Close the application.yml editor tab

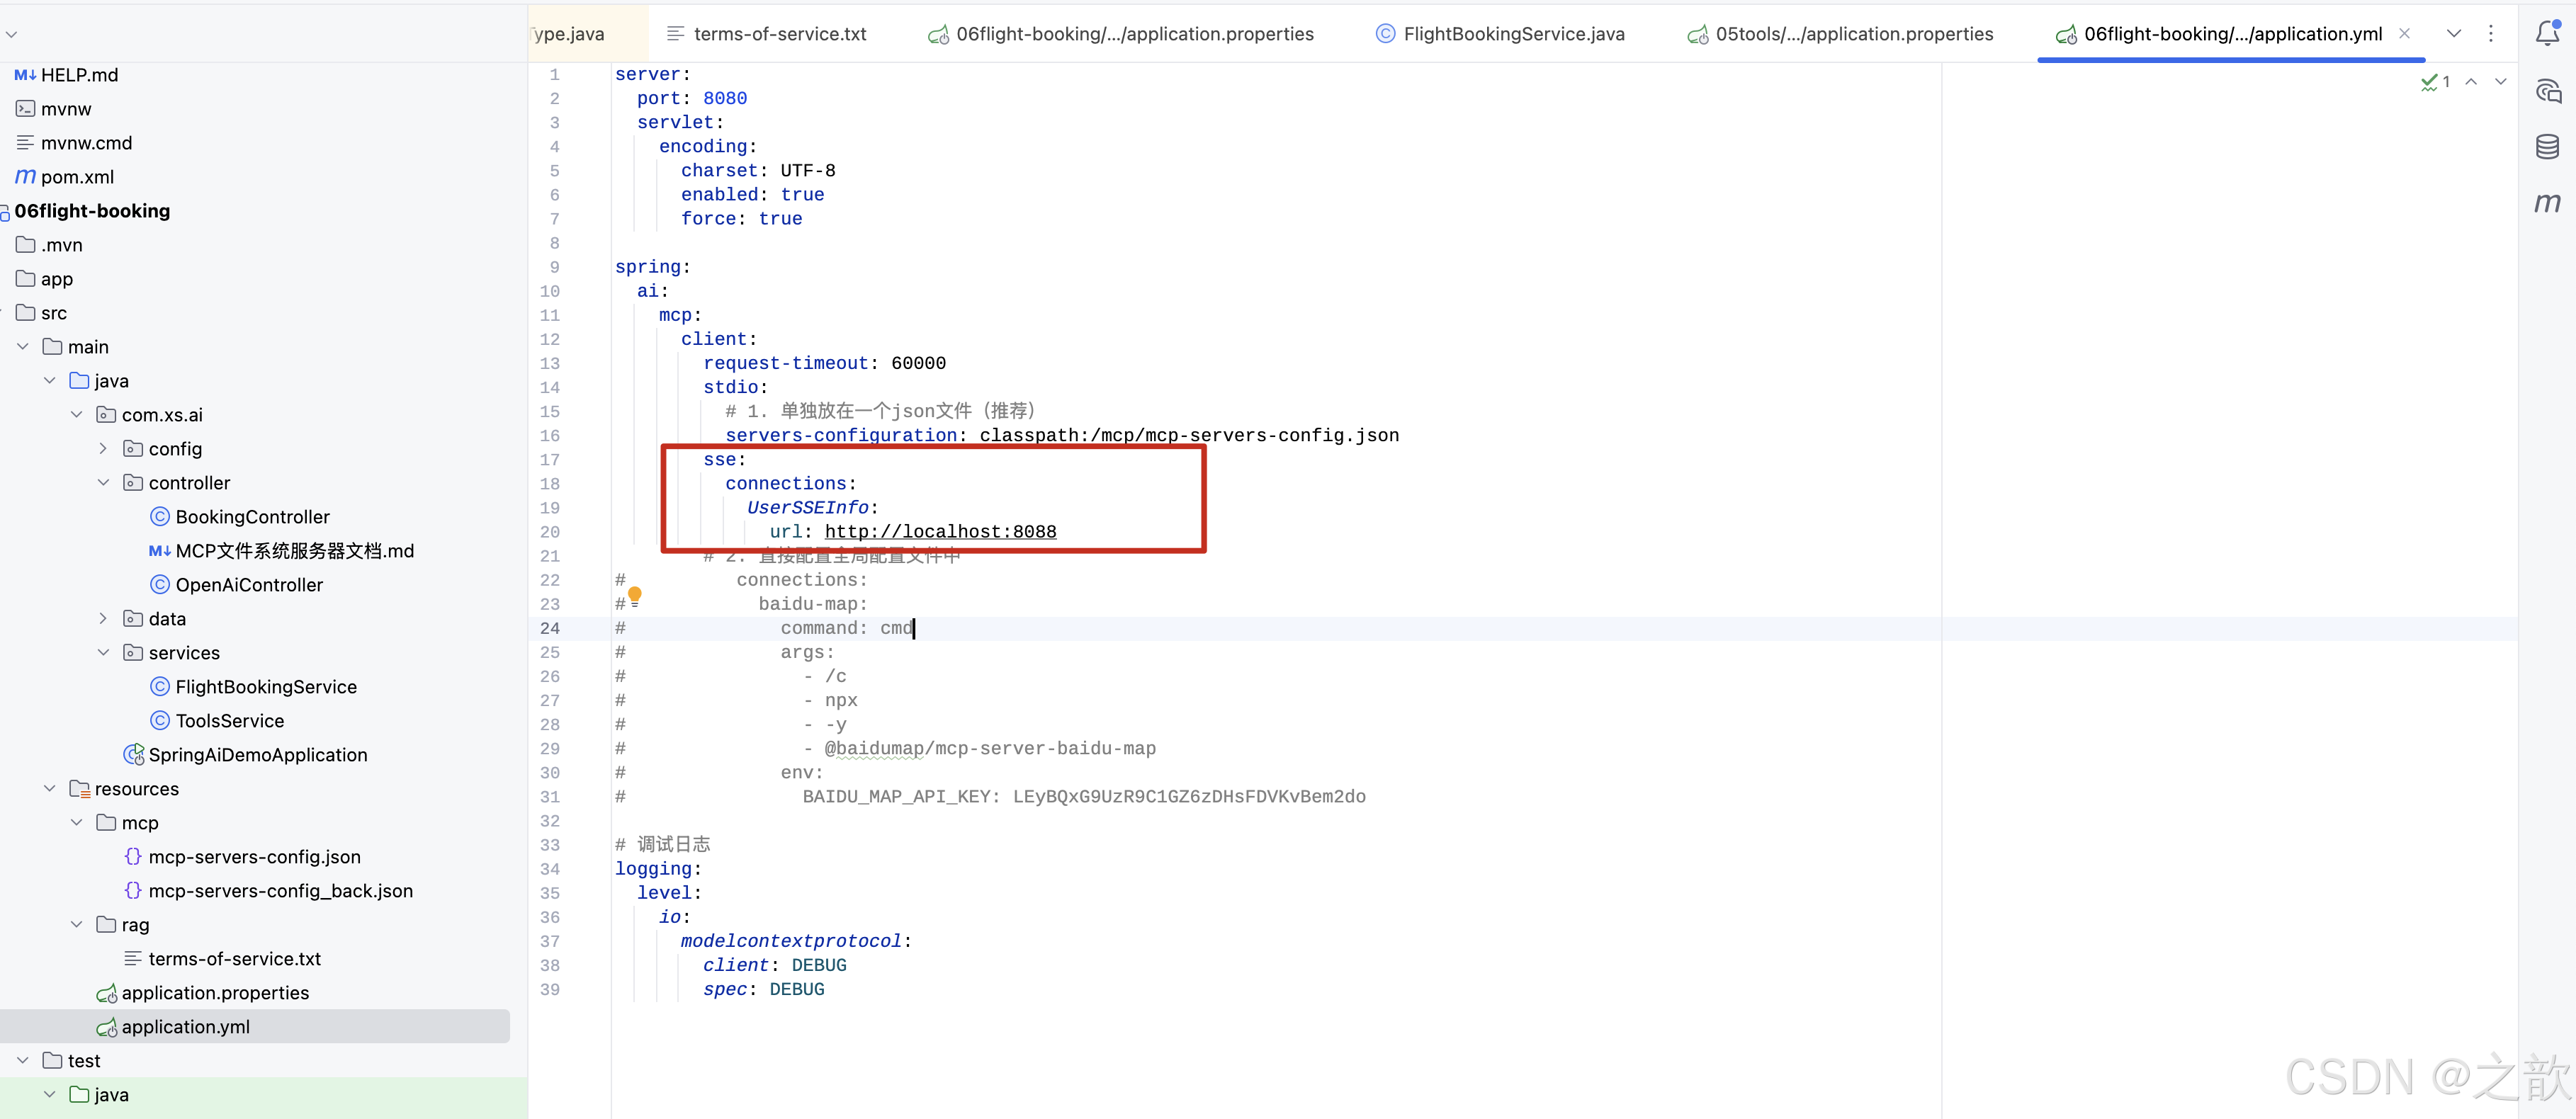[x=2404, y=34]
